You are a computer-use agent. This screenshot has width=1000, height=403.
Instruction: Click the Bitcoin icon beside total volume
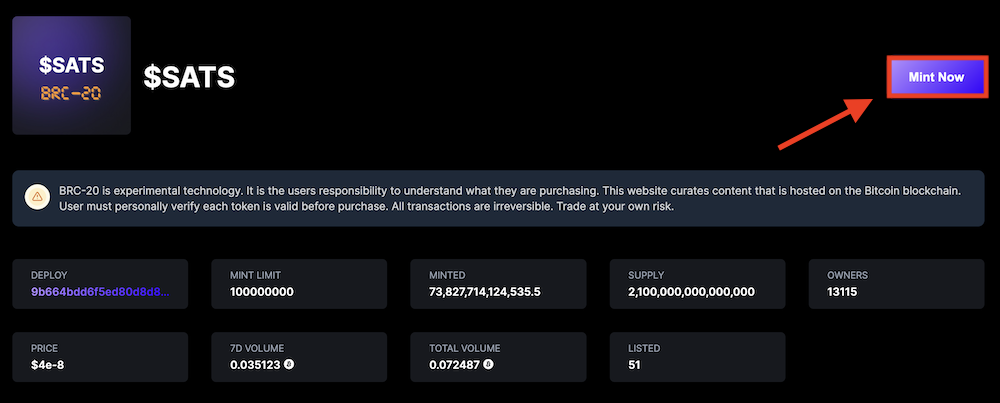pyautogui.click(x=489, y=365)
